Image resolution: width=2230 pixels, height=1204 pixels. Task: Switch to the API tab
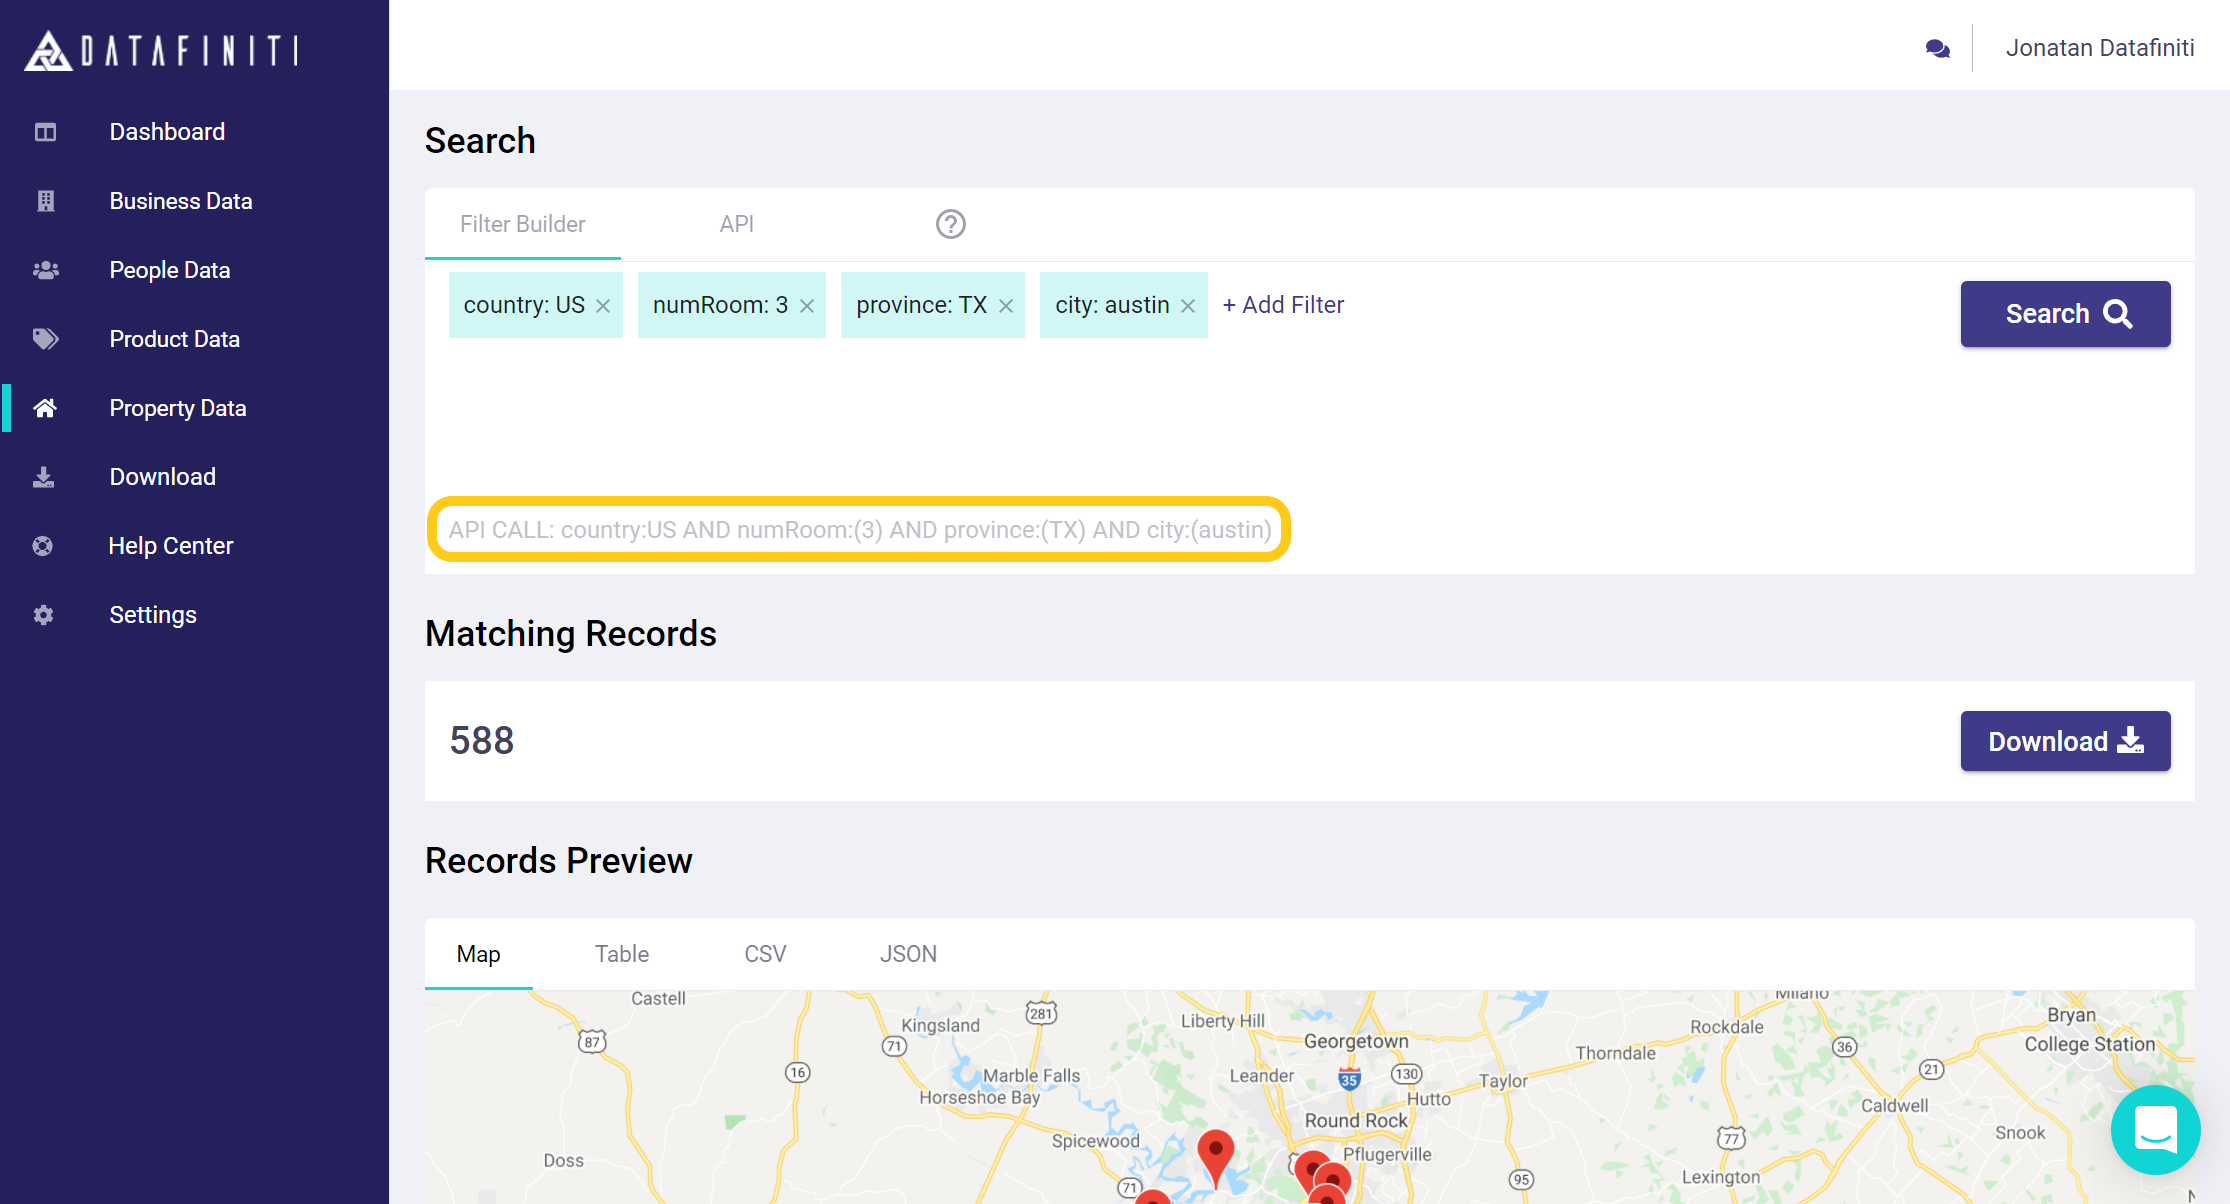pos(736,224)
